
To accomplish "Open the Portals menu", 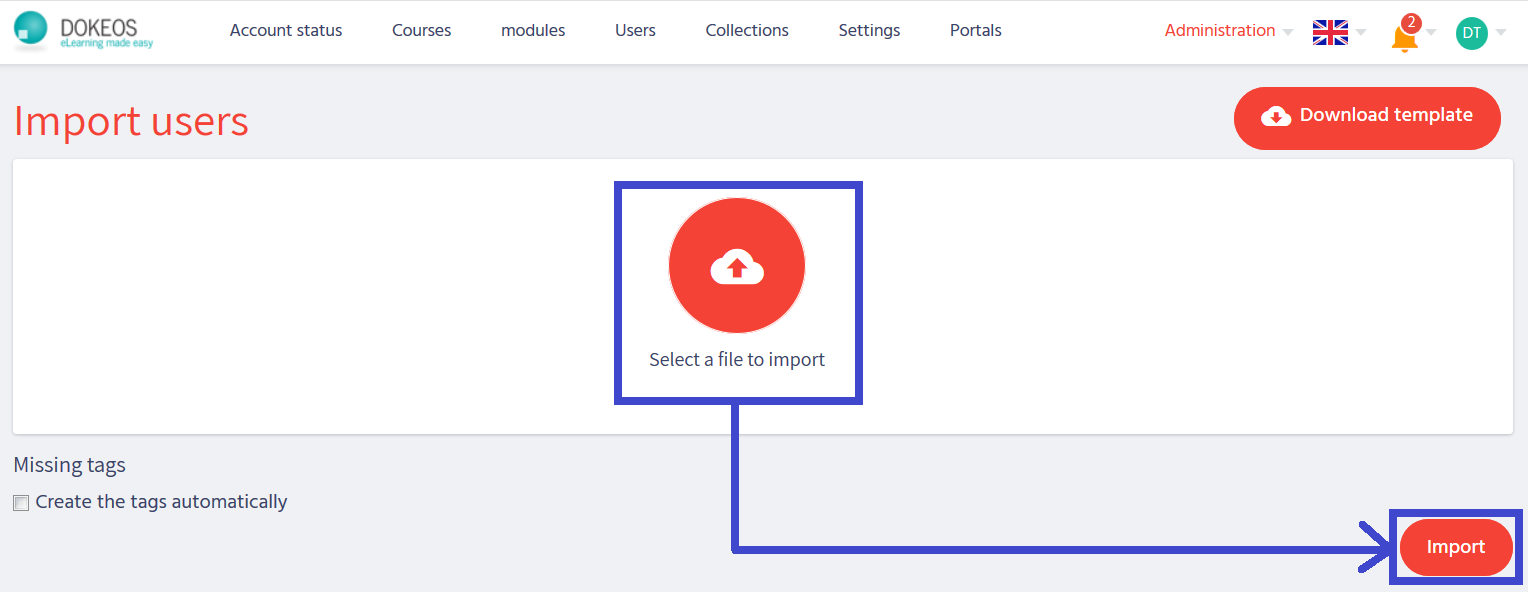I will pos(975,31).
